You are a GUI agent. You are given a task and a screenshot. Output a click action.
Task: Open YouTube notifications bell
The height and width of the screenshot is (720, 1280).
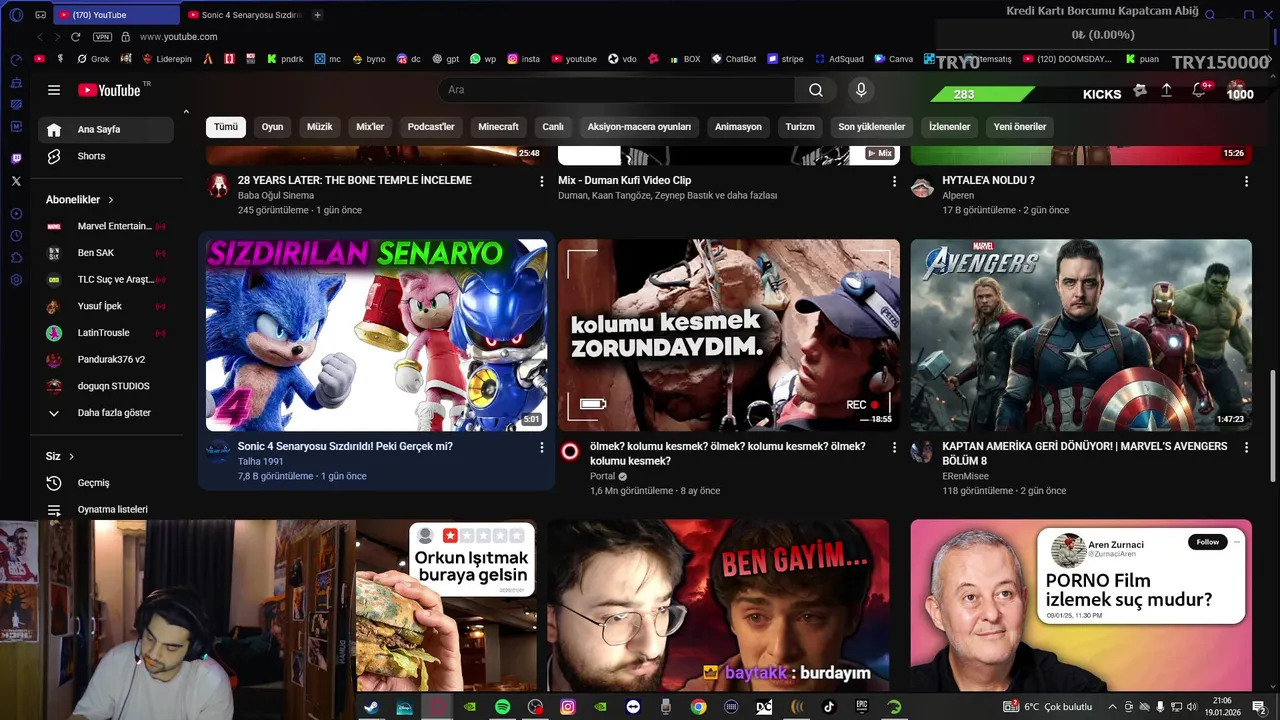click(x=1199, y=91)
